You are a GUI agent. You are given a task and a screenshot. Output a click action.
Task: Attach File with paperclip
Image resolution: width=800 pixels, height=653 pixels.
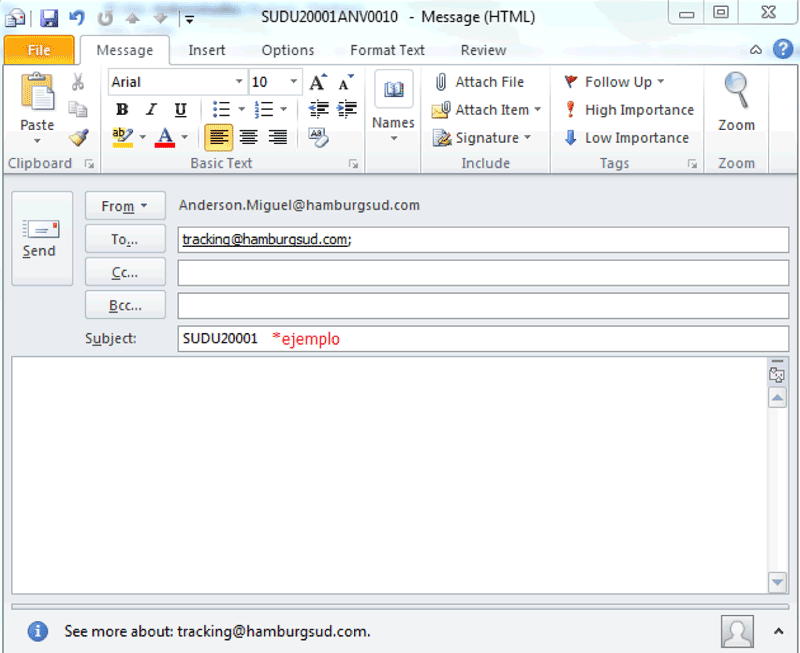click(x=479, y=82)
